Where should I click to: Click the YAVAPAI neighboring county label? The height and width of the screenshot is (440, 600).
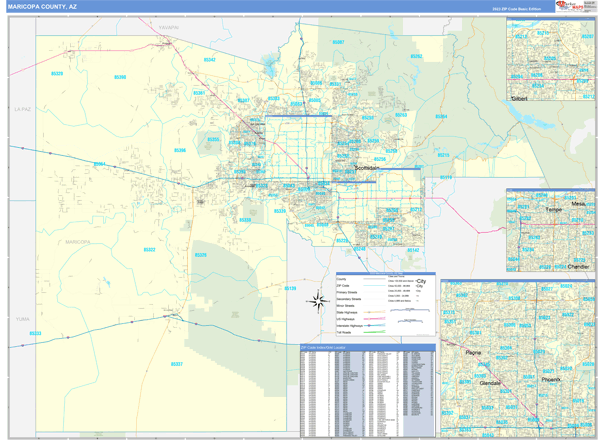[x=167, y=28]
